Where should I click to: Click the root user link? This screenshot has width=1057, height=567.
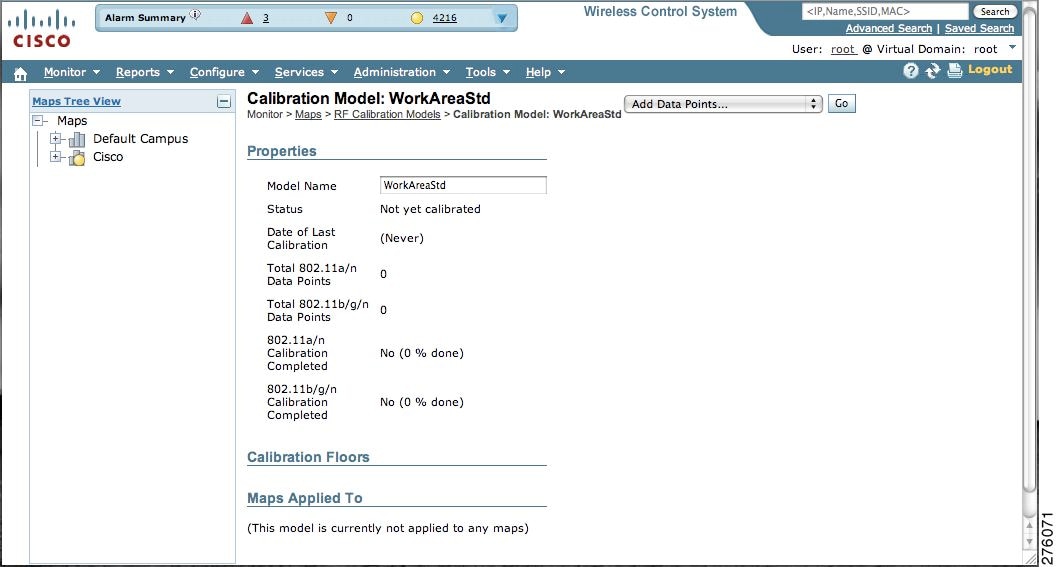click(843, 49)
